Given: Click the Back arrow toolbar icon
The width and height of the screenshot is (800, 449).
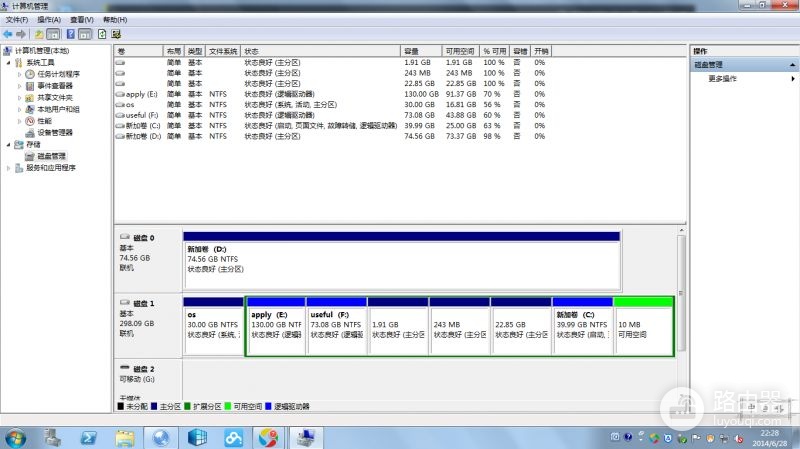Looking at the screenshot, I should 8,34.
